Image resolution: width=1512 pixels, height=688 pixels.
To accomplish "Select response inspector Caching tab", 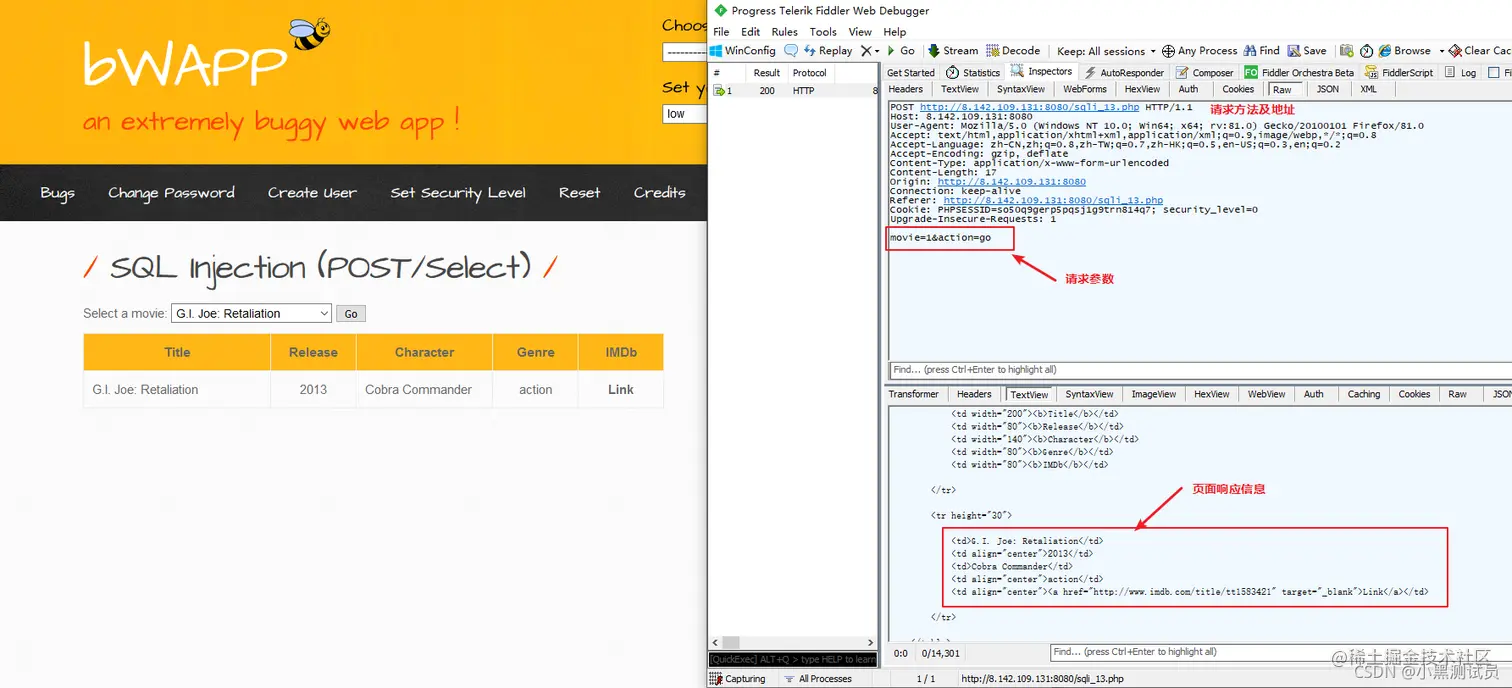I will [x=1363, y=394].
